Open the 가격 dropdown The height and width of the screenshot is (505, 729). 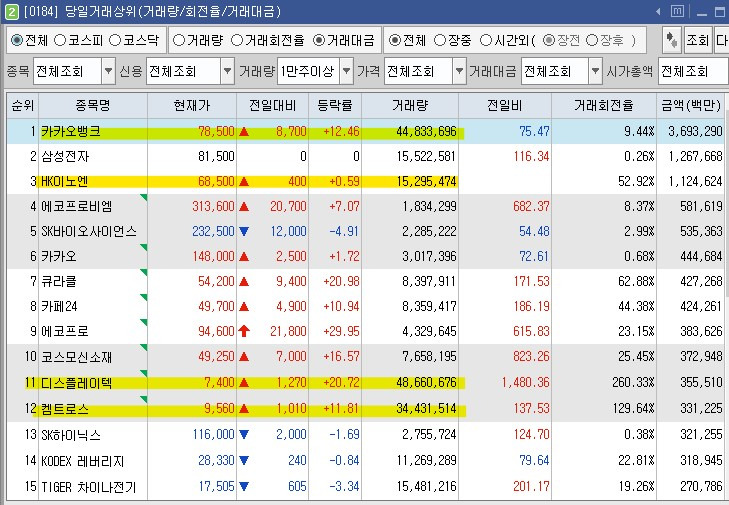pos(459,71)
